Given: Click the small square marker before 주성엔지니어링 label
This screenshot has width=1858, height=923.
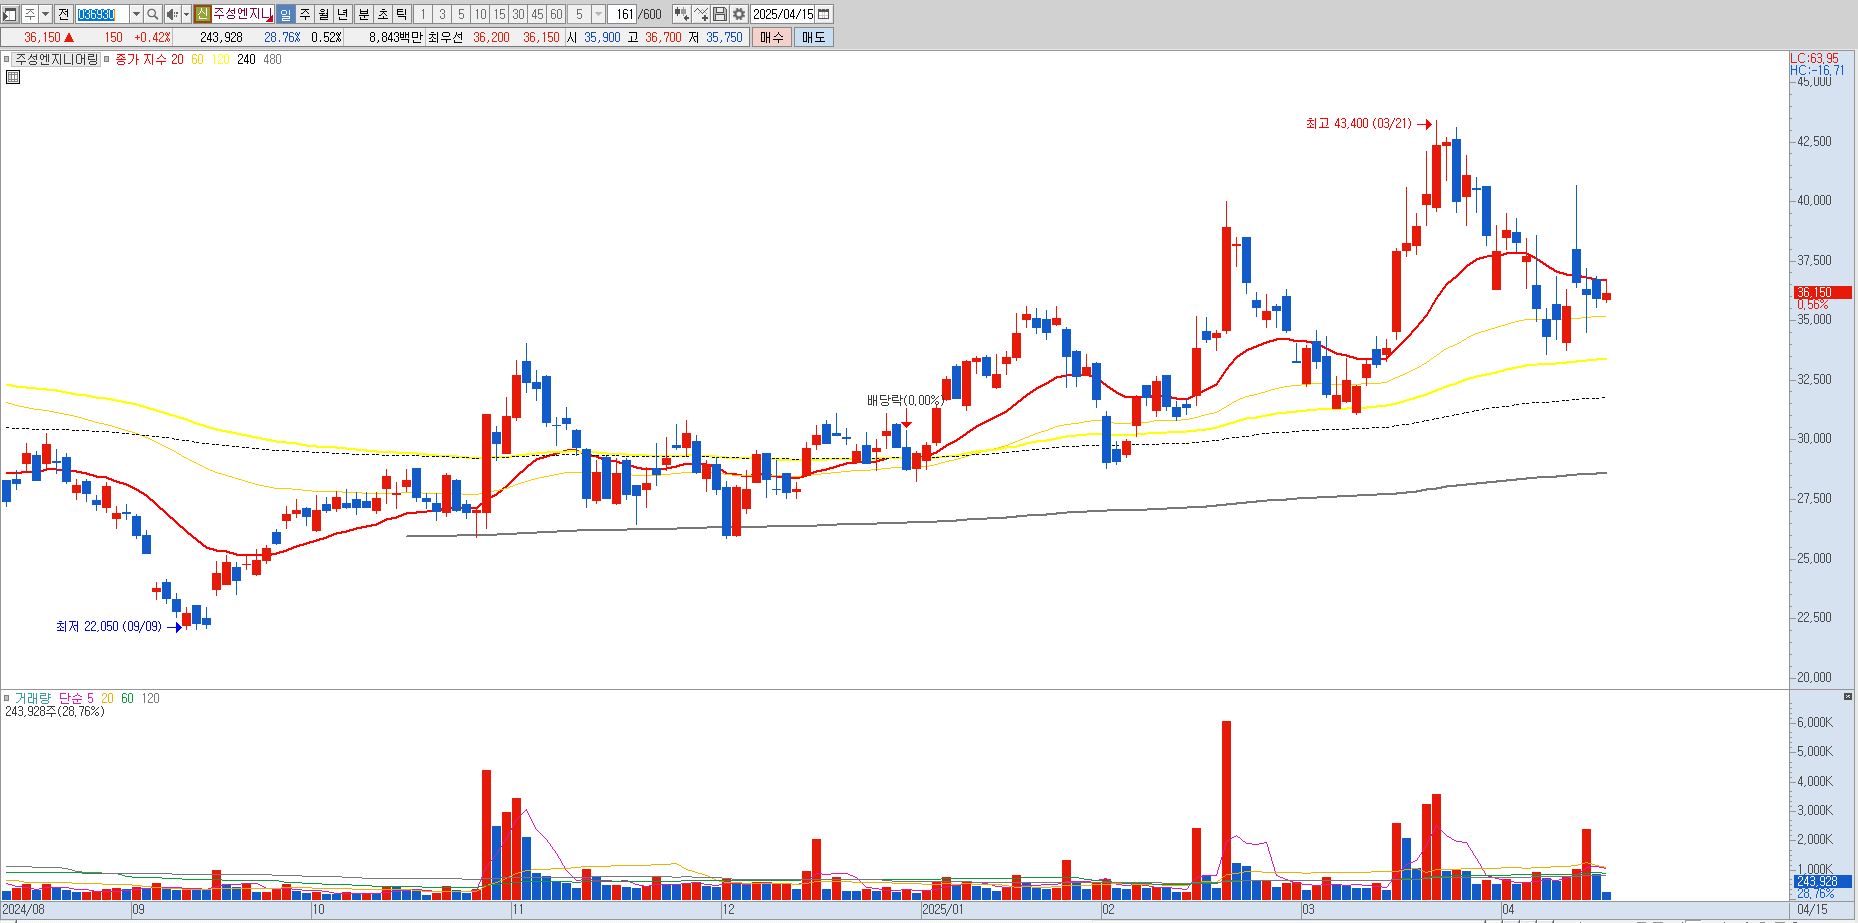Looking at the screenshot, I should pyautogui.click(x=6, y=60).
